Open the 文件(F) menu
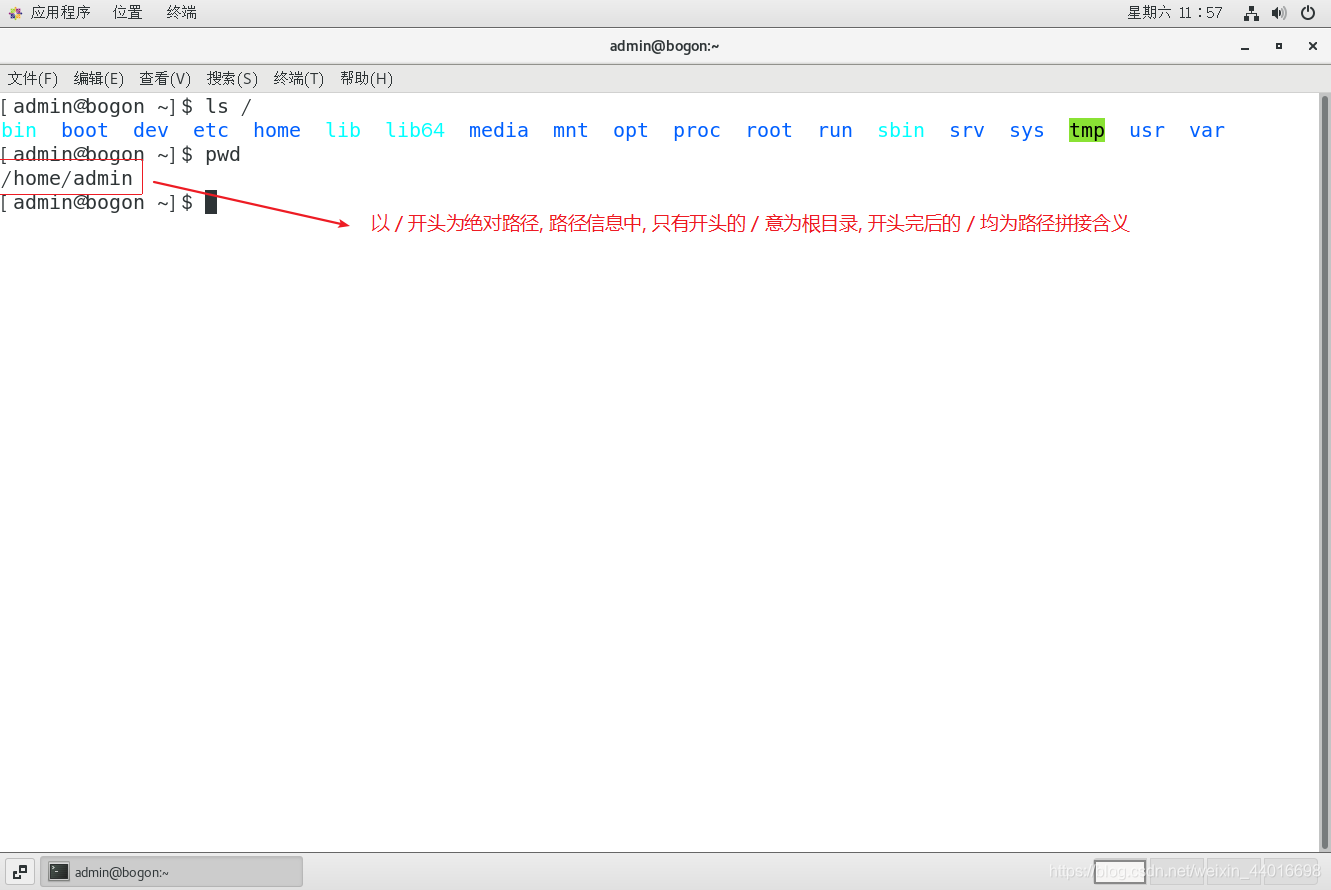 point(33,78)
